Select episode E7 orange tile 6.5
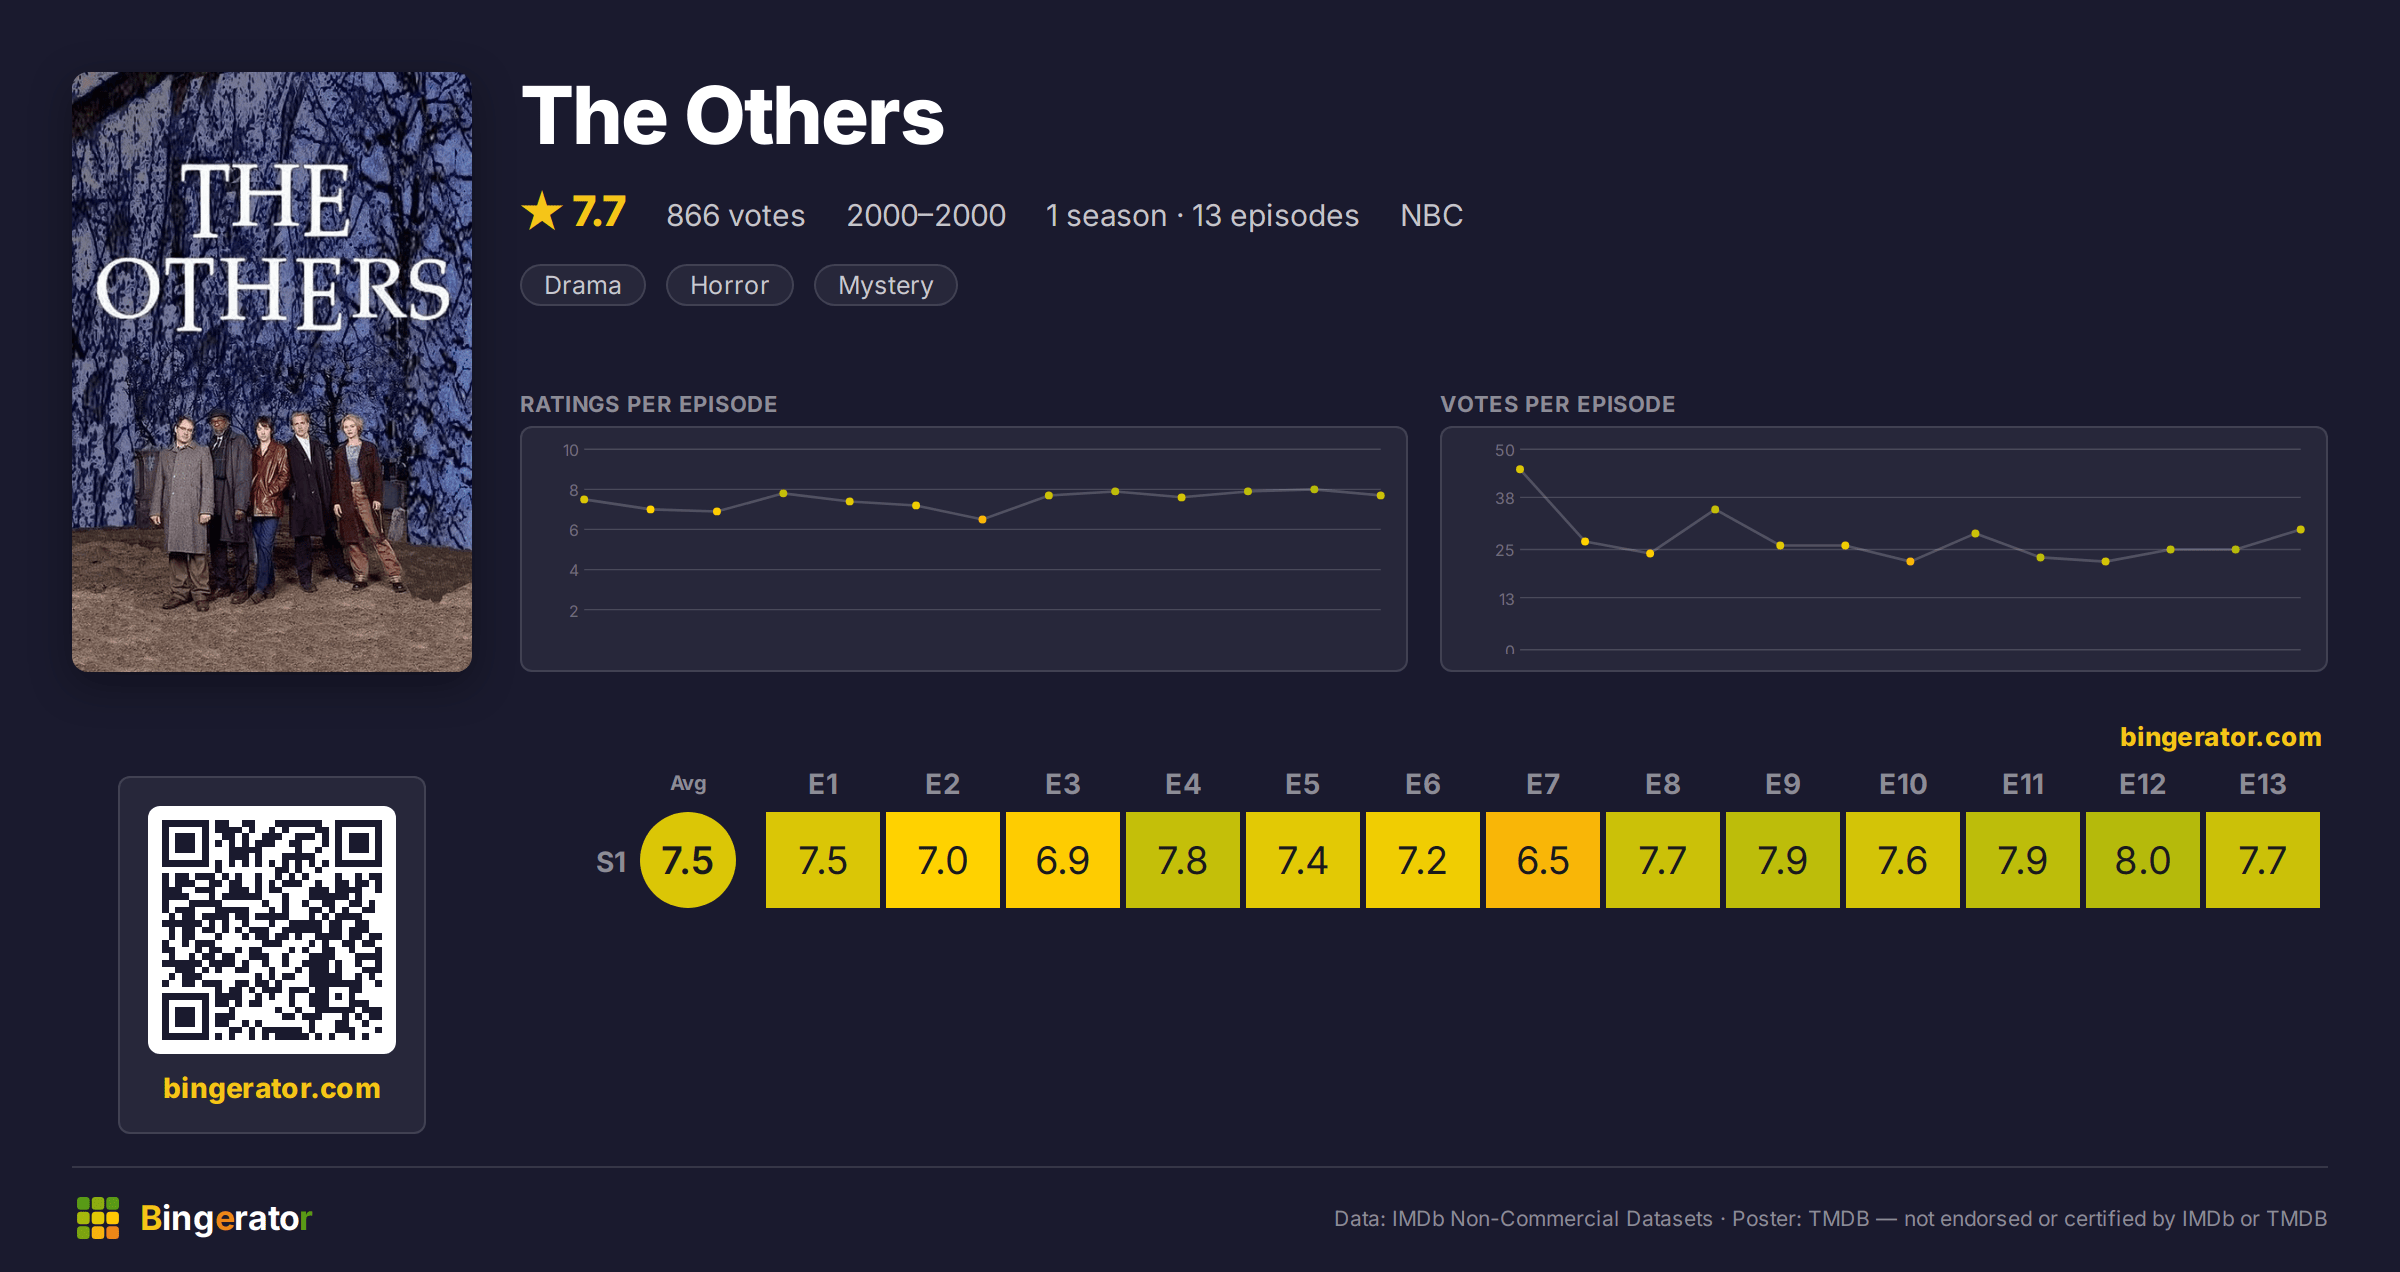 pos(1543,860)
